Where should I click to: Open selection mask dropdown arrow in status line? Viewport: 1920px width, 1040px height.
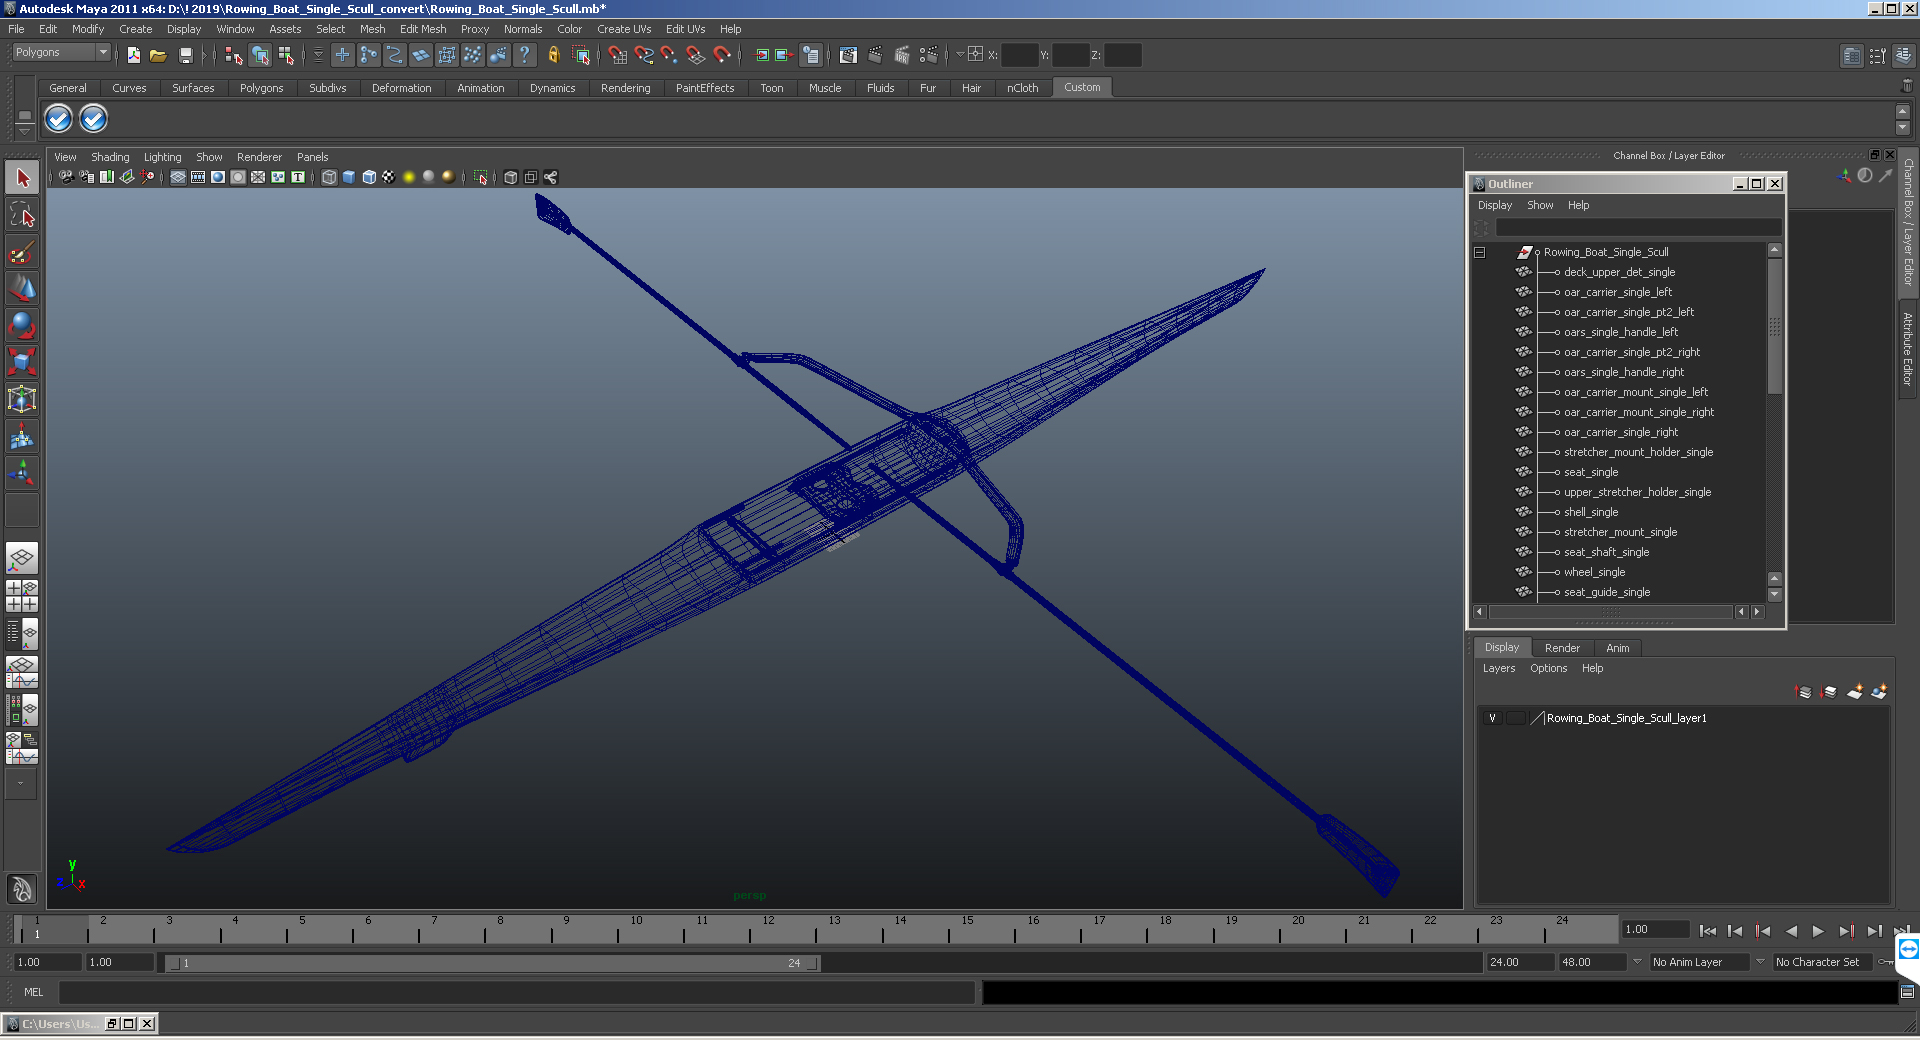pos(319,55)
